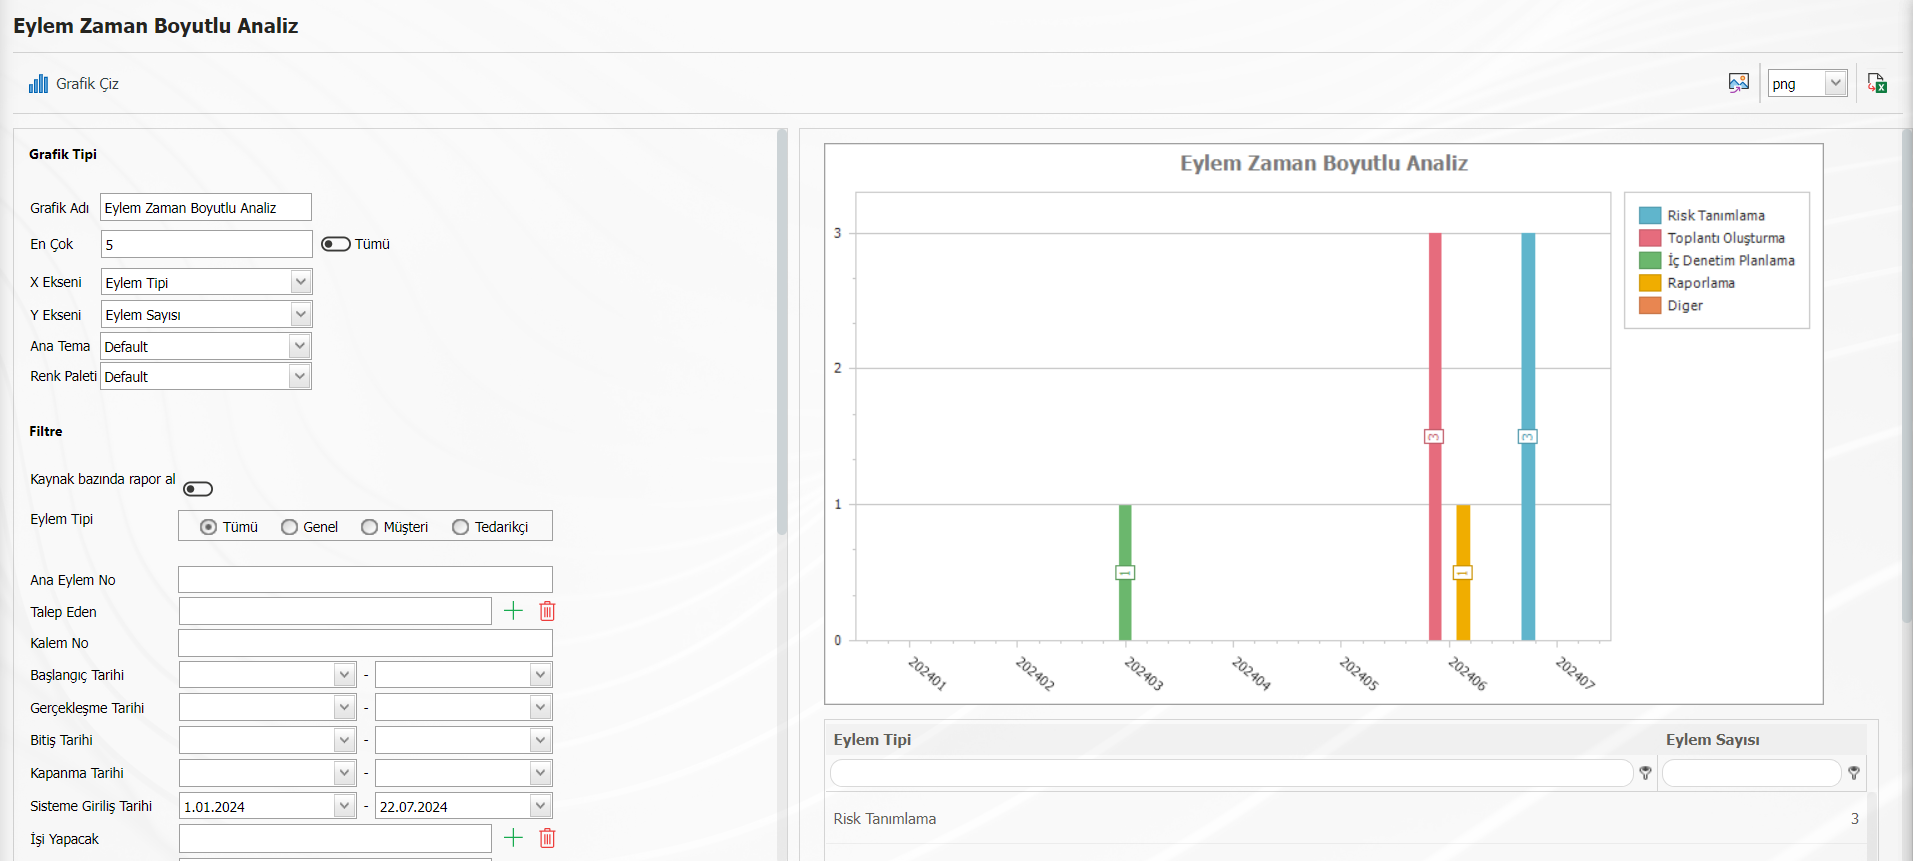Screen dimensions: 1913x861
Task: Open the X Ekseni dropdown
Action: [300, 282]
